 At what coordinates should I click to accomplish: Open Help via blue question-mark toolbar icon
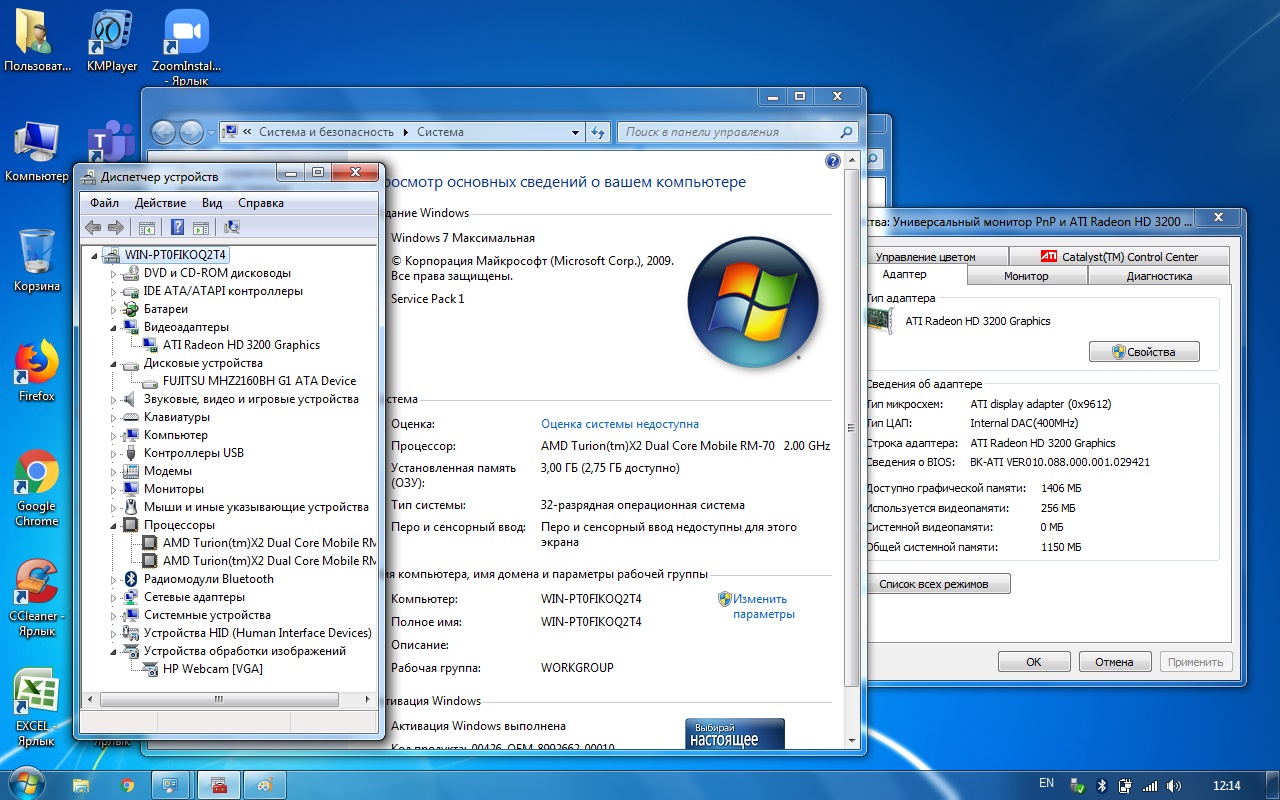177,227
